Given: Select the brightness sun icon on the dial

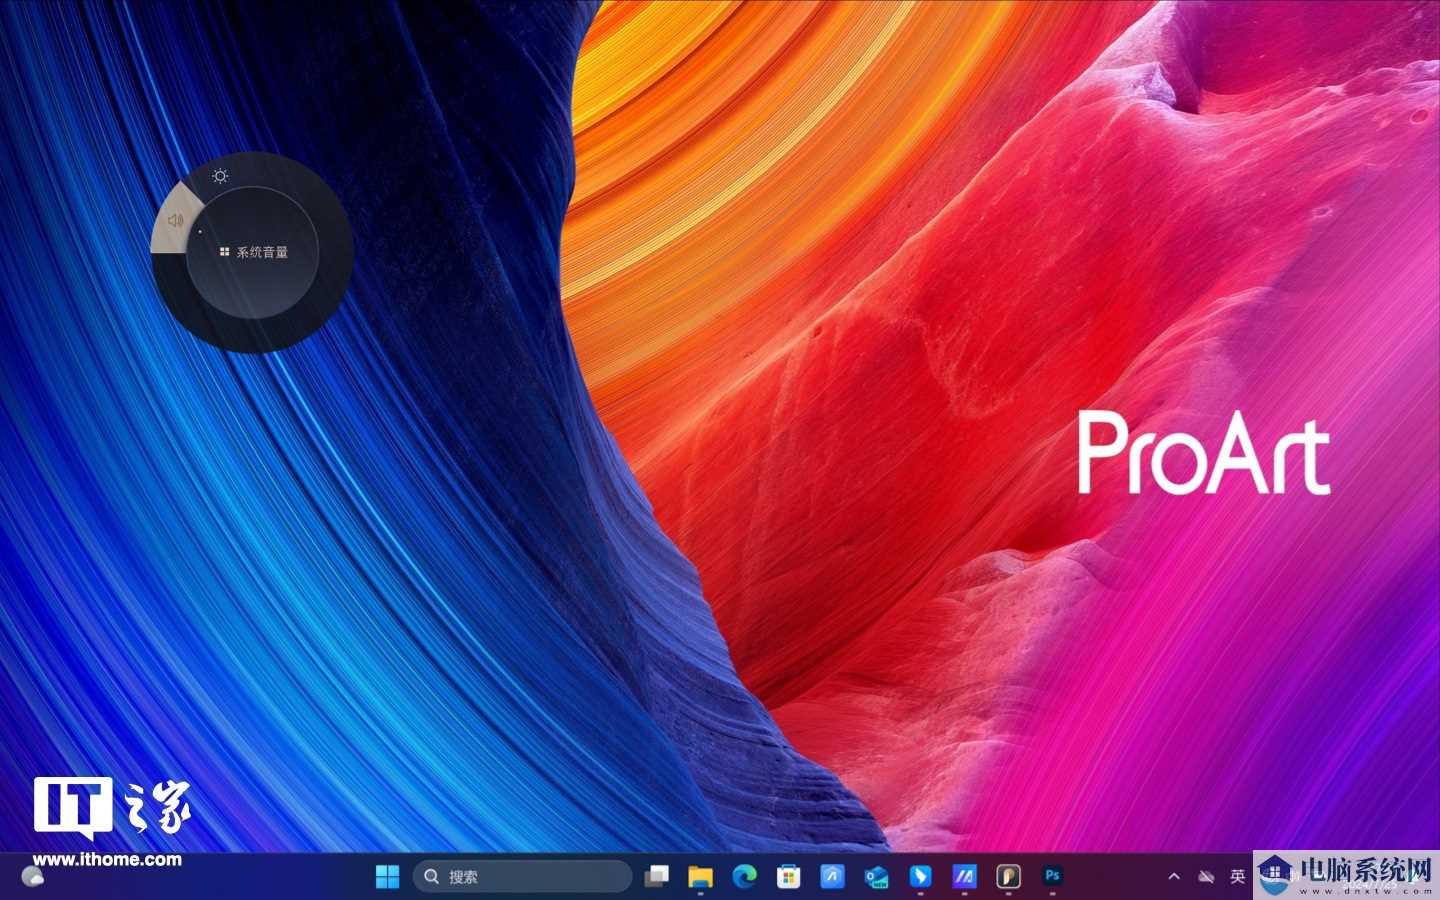Looking at the screenshot, I should tap(220, 176).
